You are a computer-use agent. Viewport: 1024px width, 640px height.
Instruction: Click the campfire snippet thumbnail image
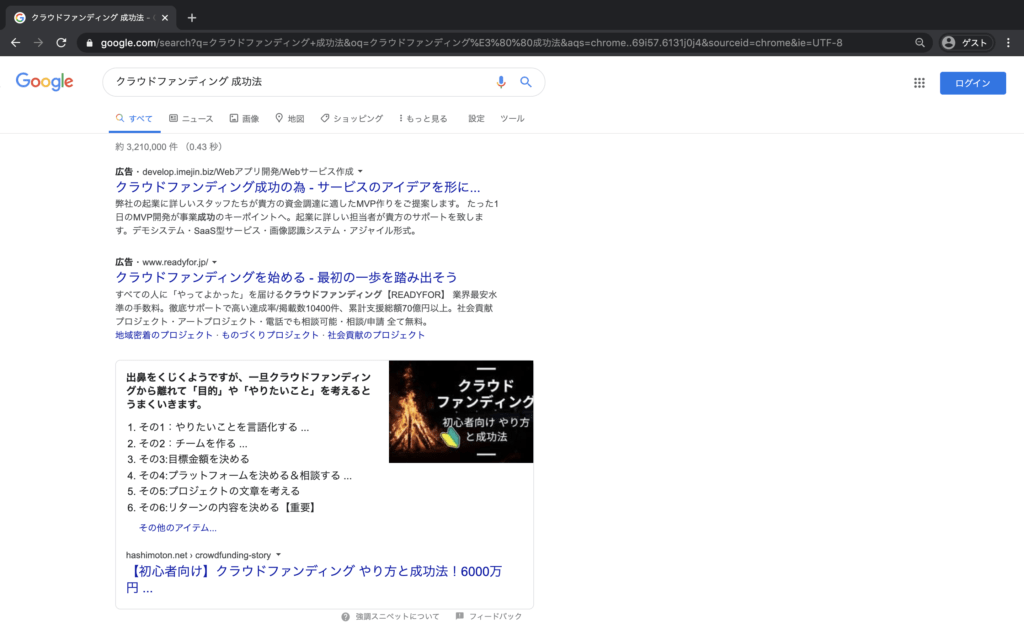461,411
